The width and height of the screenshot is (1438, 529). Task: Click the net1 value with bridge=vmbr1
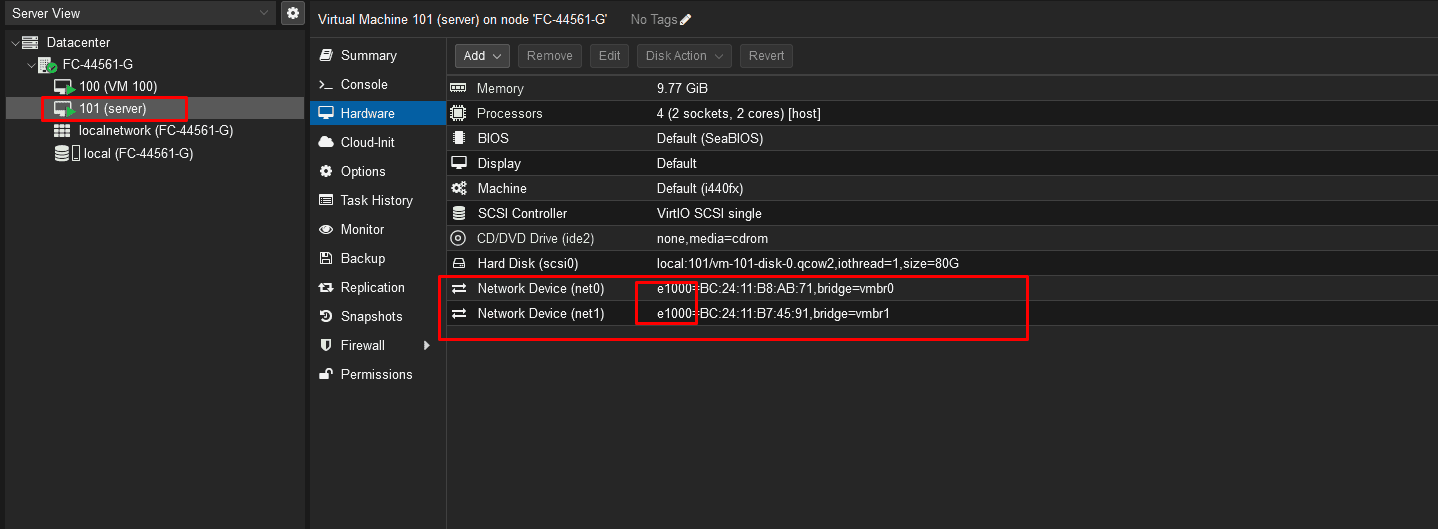click(773, 313)
